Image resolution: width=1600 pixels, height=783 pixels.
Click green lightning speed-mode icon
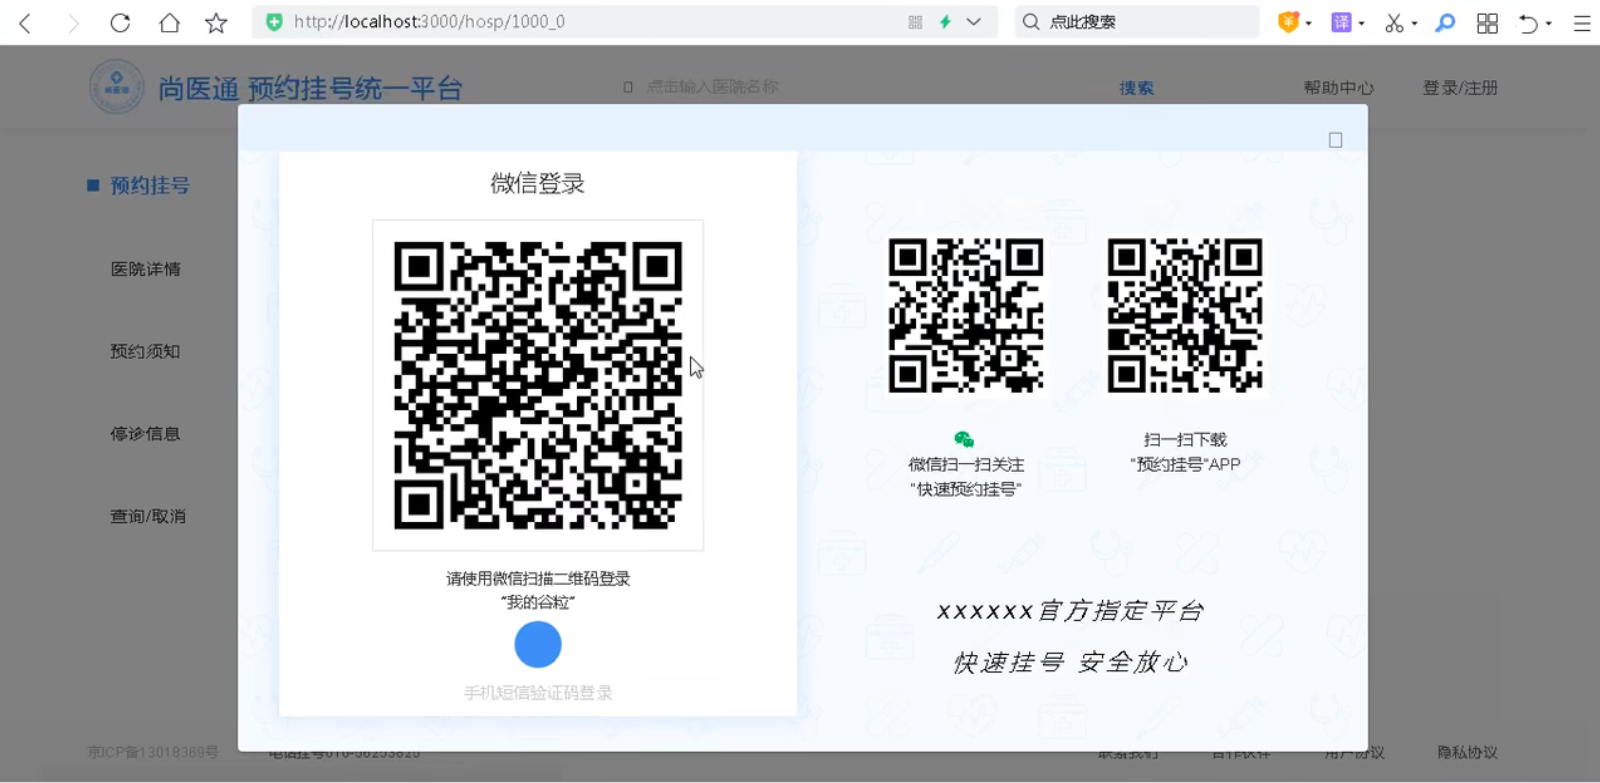tap(945, 22)
